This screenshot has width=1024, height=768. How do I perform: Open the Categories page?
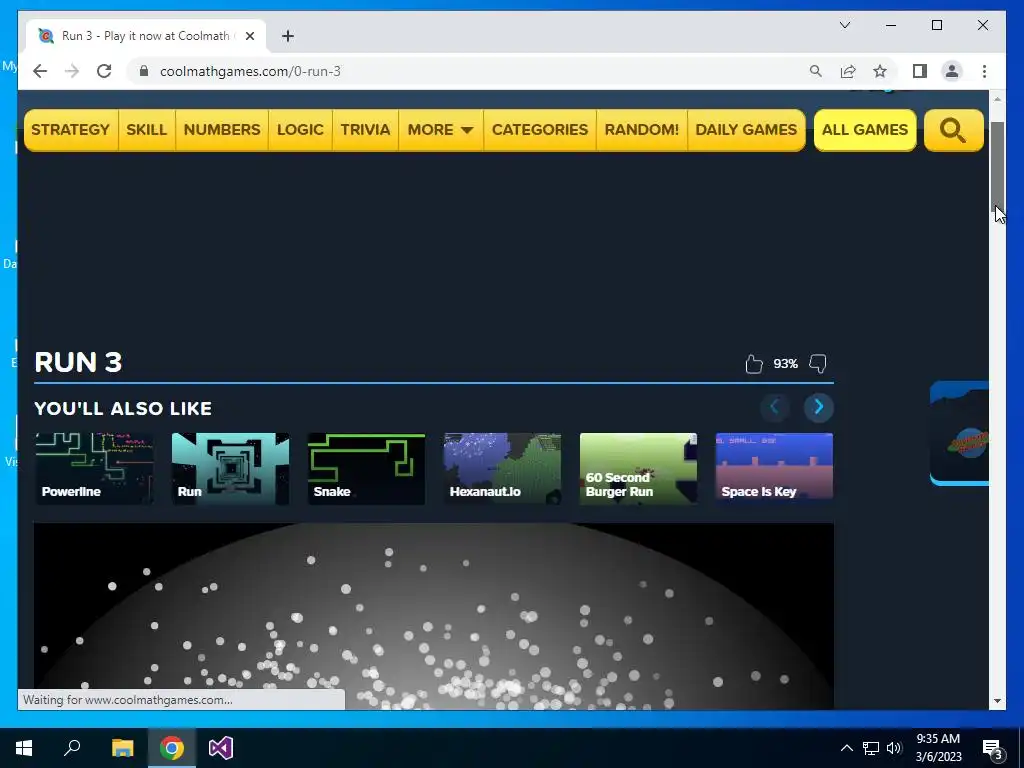coord(540,130)
